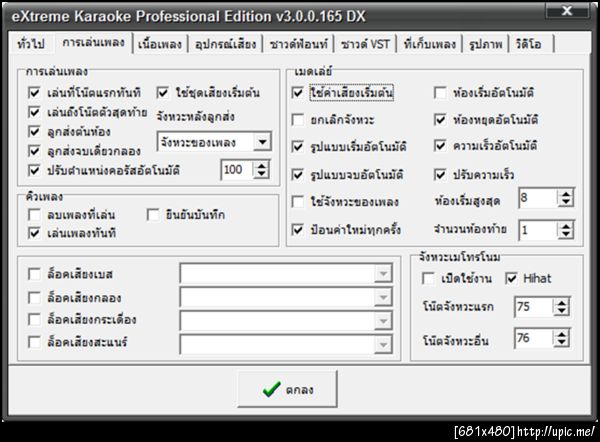The height and width of the screenshot is (442, 600).
Task: Confirm settings with ตกลง button
Action: [287, 389]
